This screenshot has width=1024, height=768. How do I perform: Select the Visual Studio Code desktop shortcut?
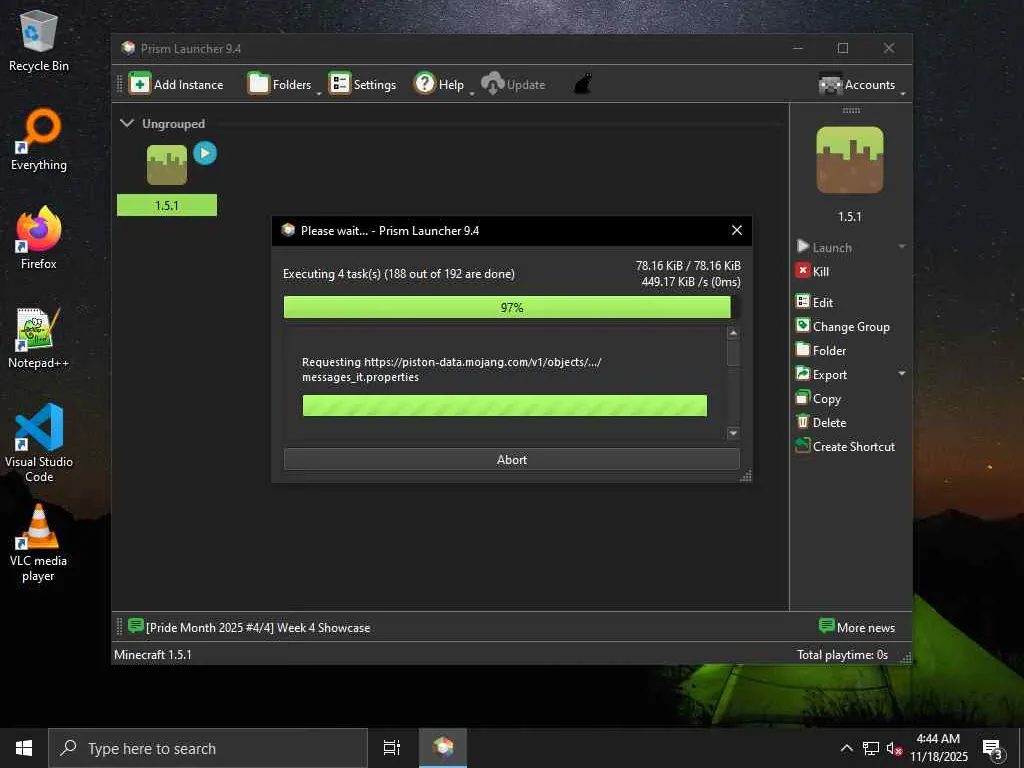39,443
